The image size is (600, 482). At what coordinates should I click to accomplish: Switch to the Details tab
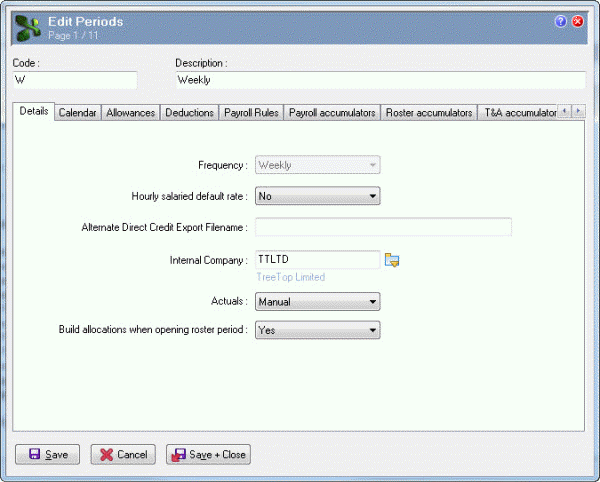[x=34, y=111]
